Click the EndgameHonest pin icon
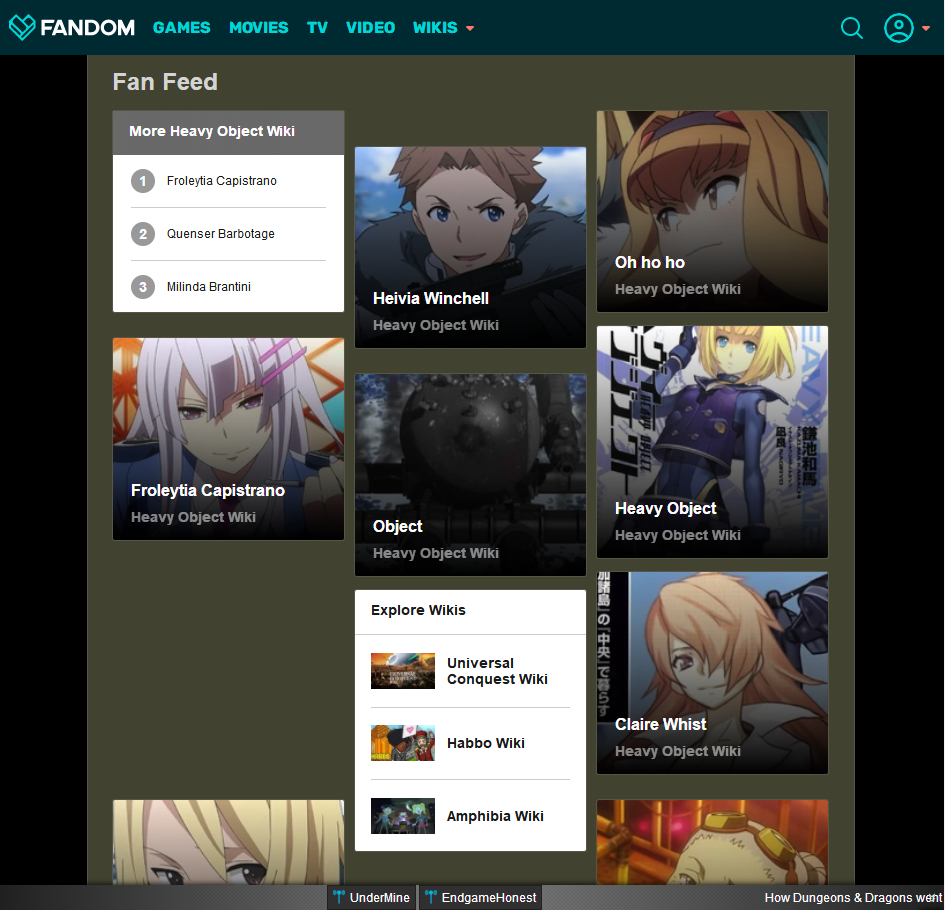The image size is (945, 910). click(431, 897)
